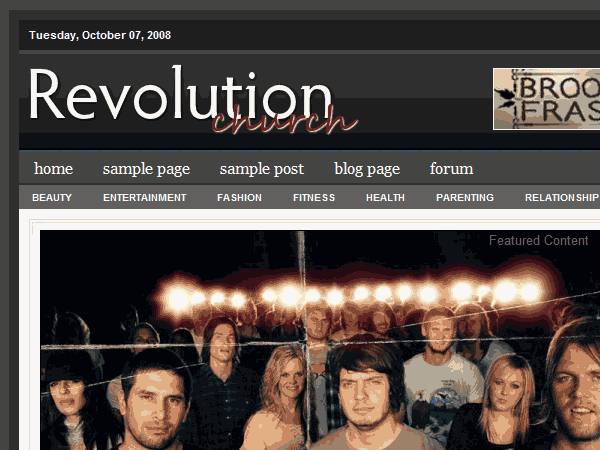Image resolution: width=600 pixels, height=450 pixels.
Task: Go to the sample page link
Action: 146,169
